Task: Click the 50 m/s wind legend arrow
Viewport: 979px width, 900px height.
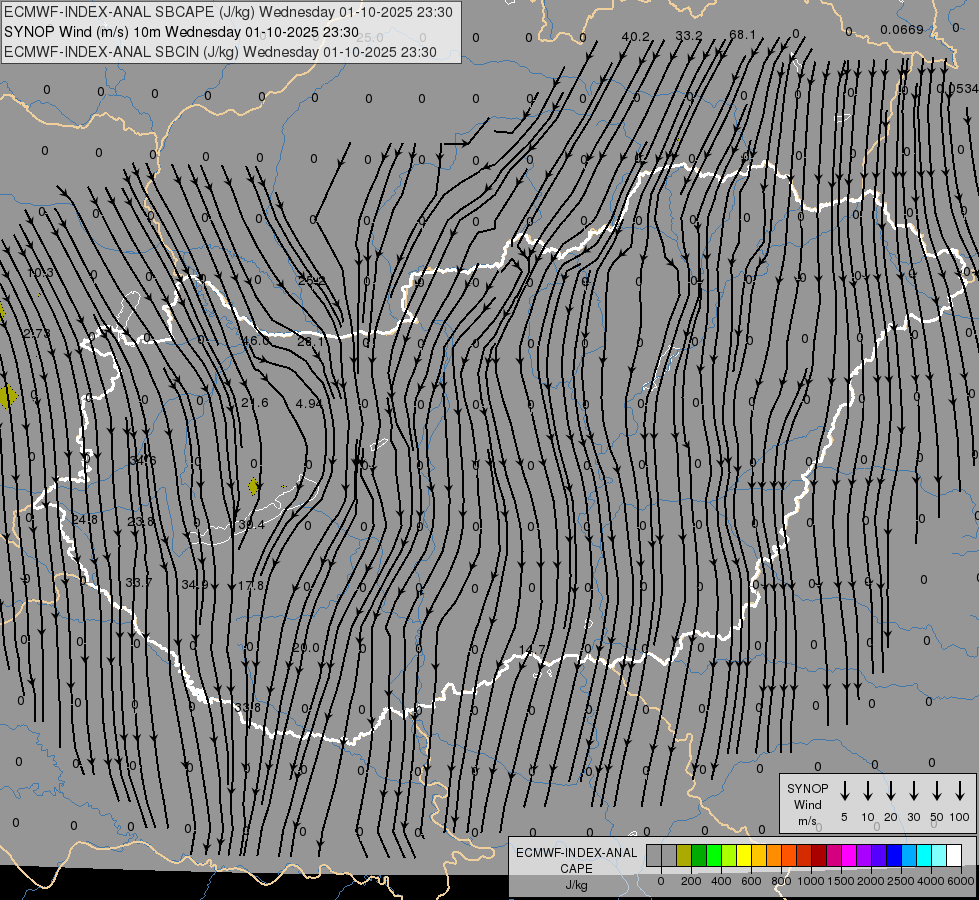Action: [x=937, y=791]
